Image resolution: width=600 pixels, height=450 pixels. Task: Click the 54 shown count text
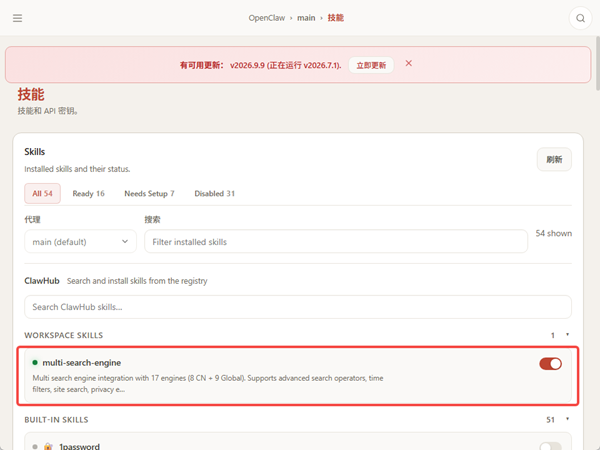554,233
